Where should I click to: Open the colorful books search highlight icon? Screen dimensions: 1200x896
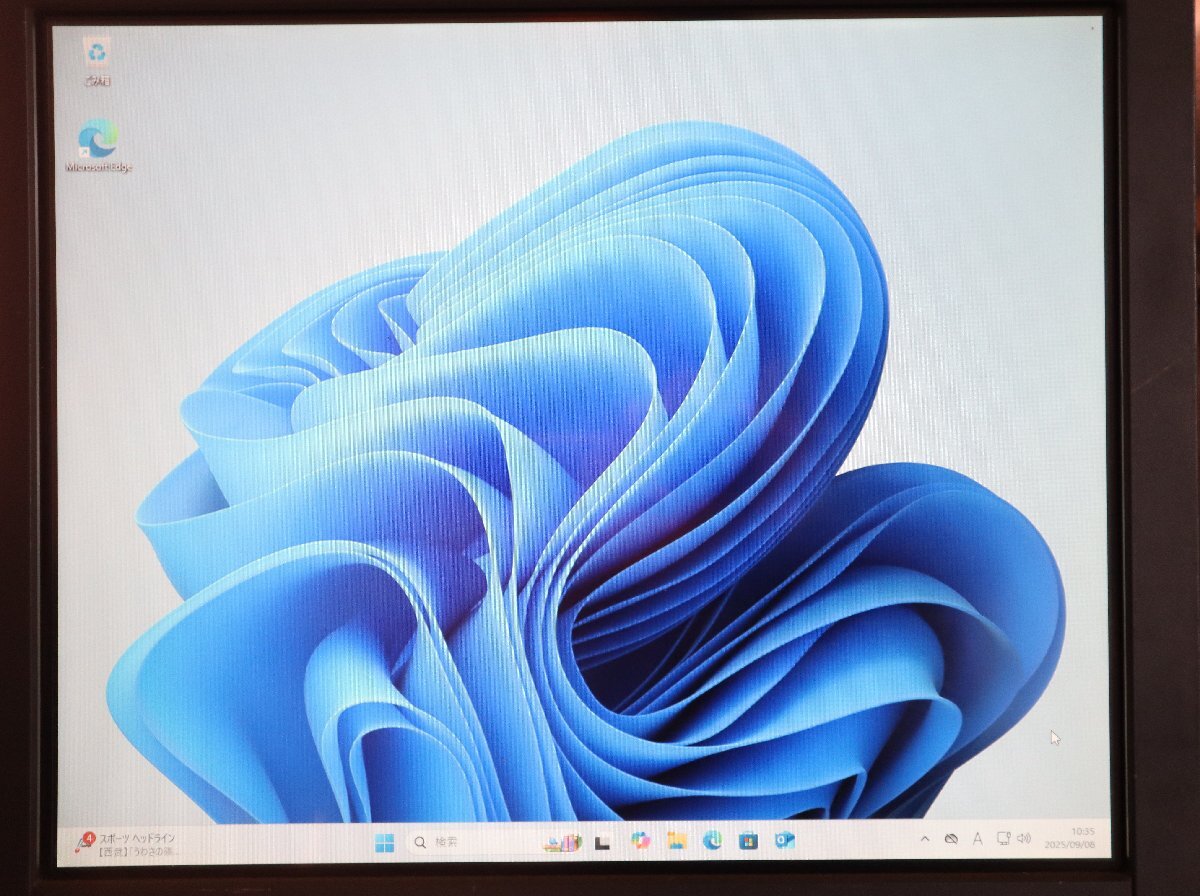564,843
